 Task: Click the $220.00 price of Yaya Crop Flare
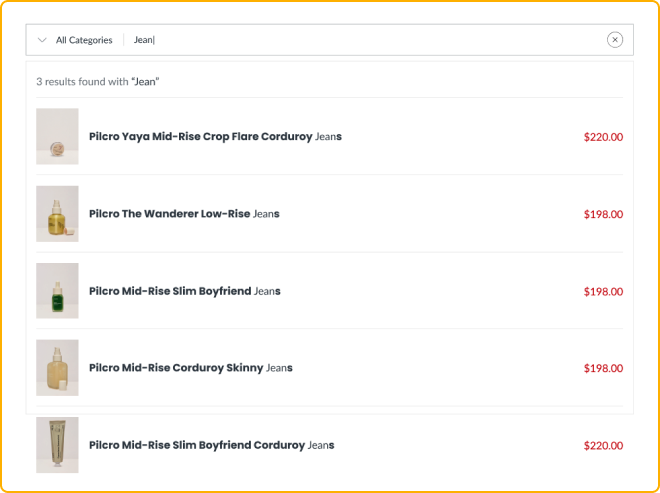603,137
